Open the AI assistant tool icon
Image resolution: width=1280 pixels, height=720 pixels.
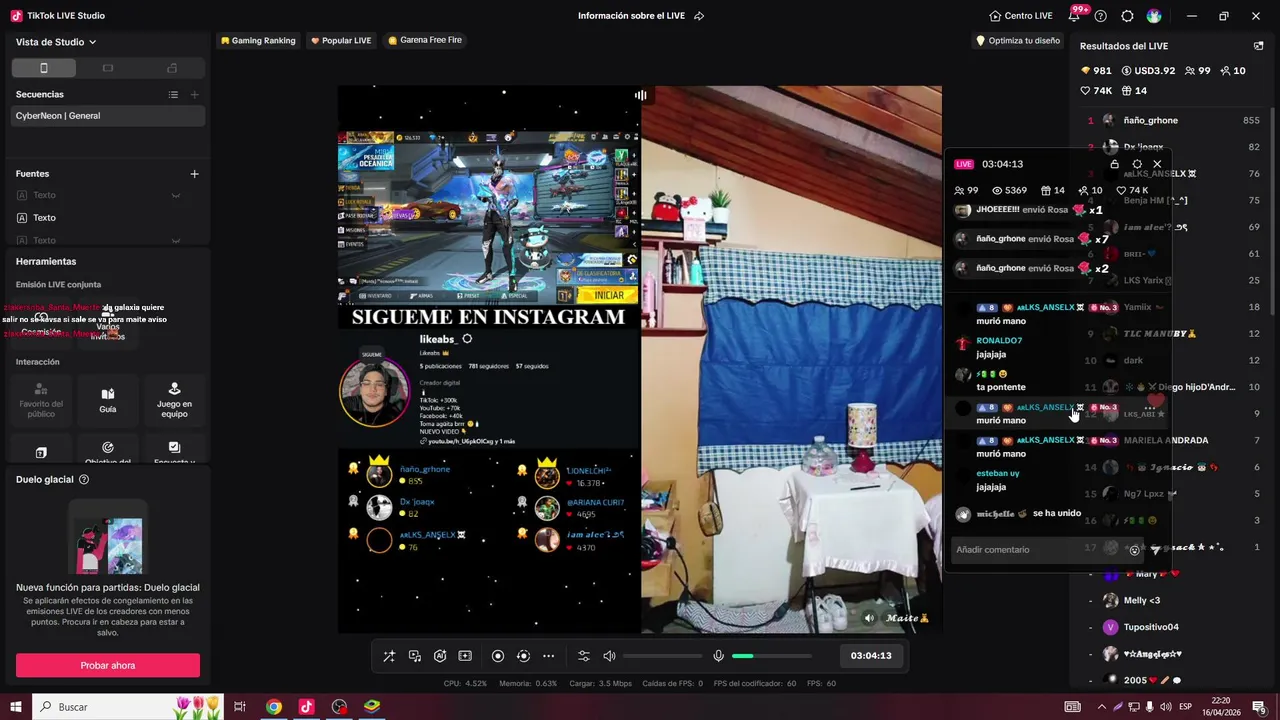coord(440,656)
